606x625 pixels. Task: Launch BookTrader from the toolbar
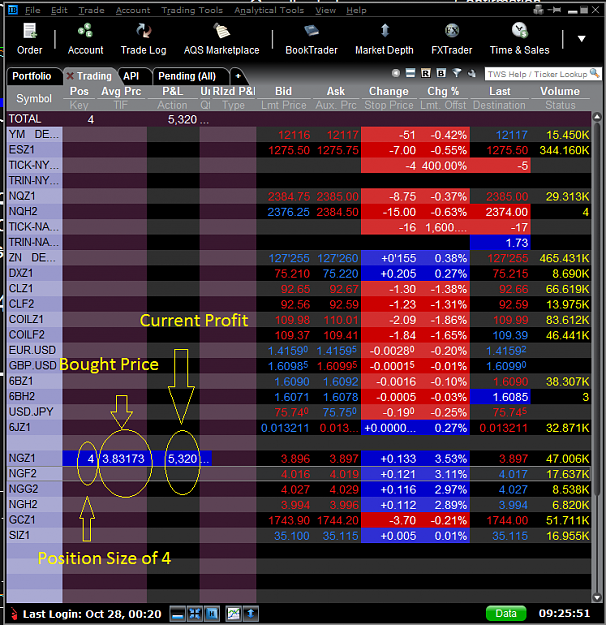311,39
